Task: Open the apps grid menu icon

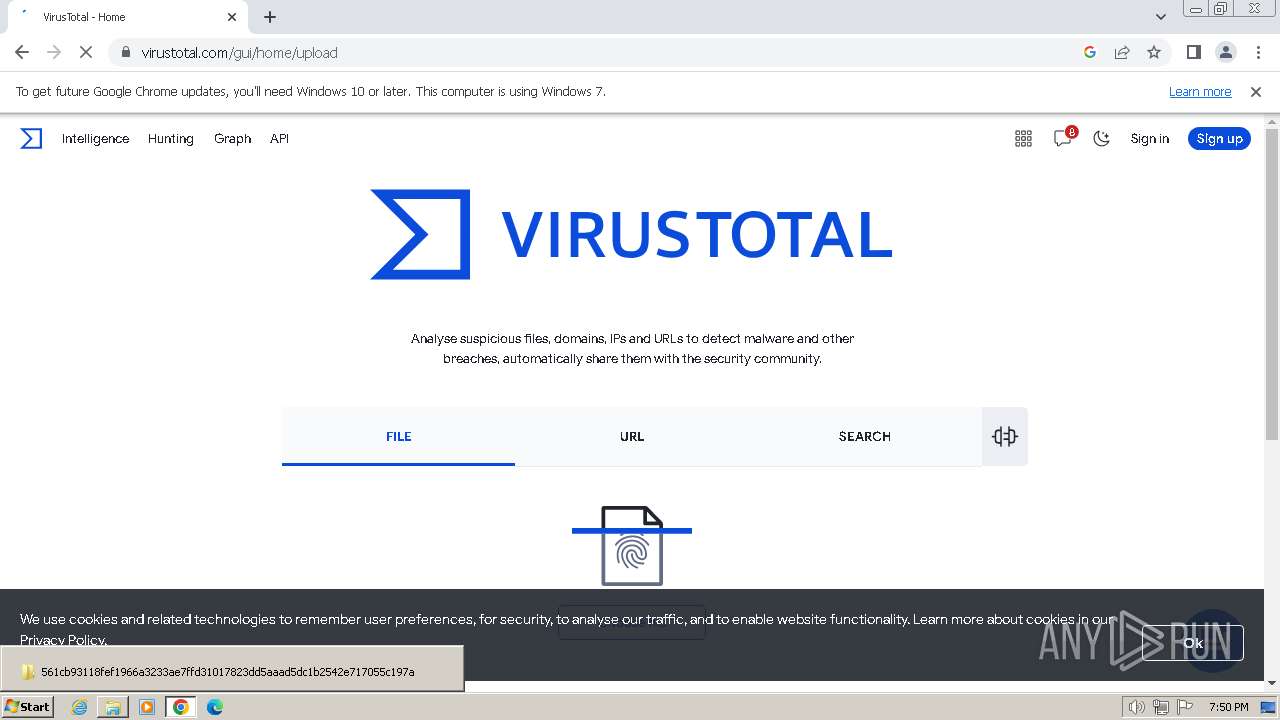Action: (x=1023, y=139)
